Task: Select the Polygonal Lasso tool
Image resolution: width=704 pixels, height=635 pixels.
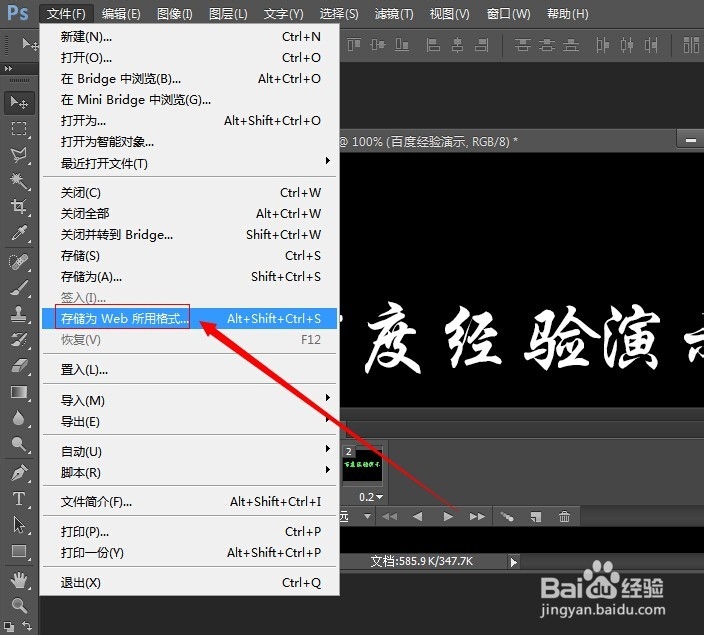Action: [18, 155]
